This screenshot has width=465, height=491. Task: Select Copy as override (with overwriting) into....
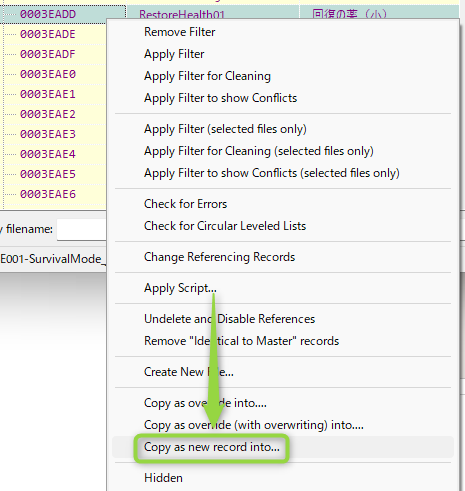254,425
